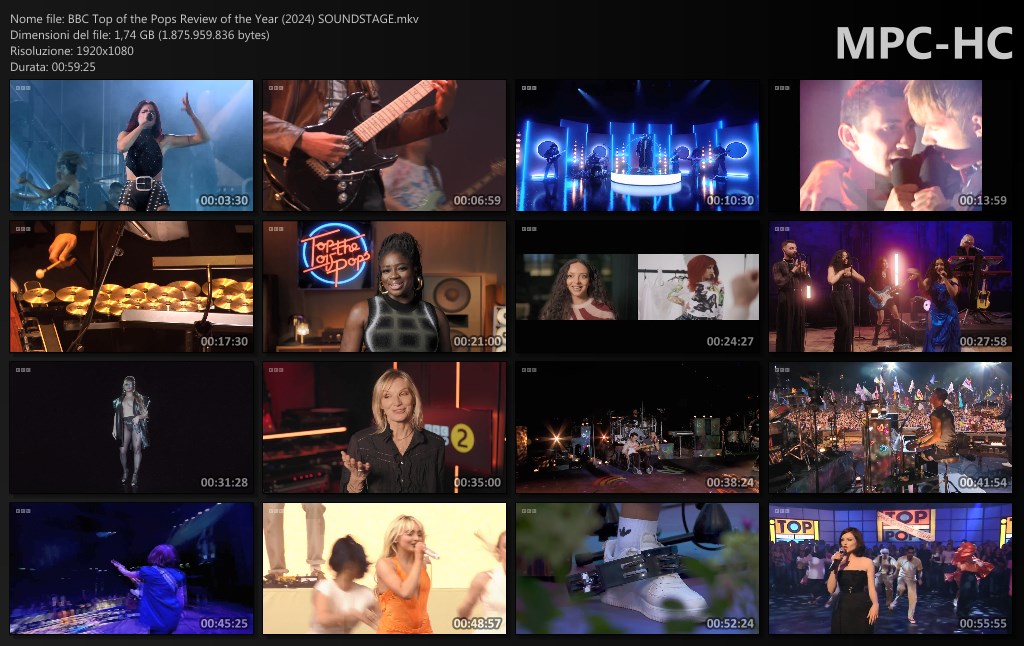
Task: Select the band performance thumbnail at 00:27:58
Action: (x=890, y=287)
